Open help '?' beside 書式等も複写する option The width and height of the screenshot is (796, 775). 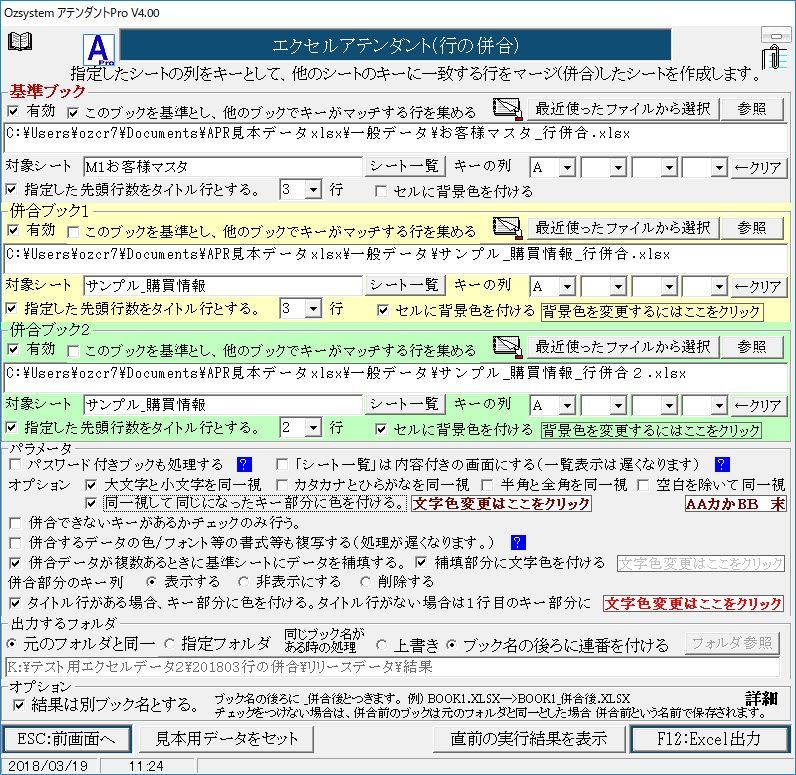click(x=518, y=542)
